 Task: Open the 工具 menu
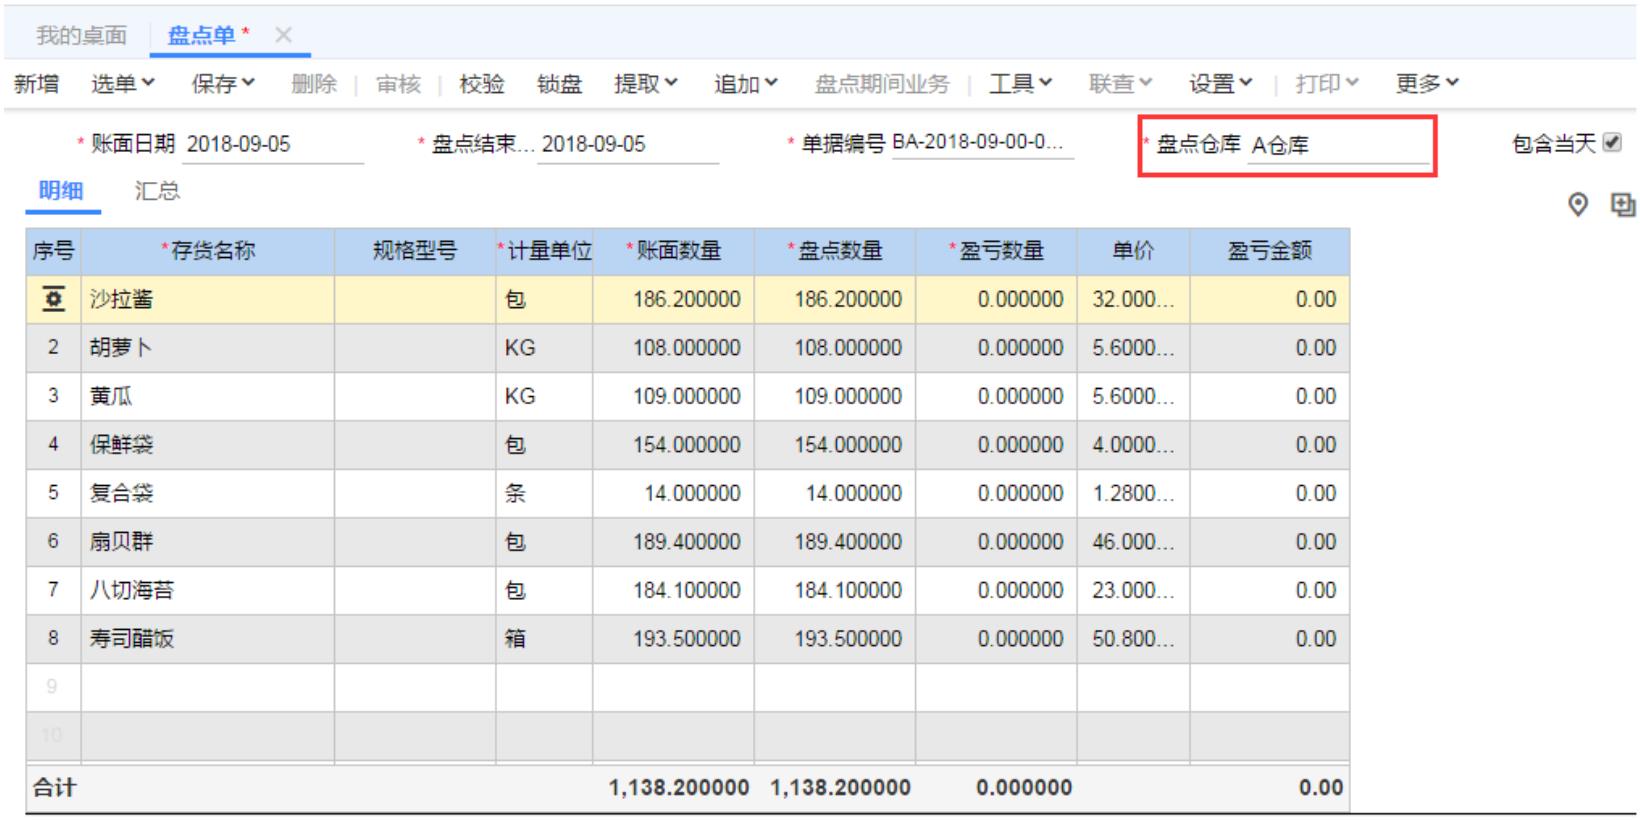1020,84
